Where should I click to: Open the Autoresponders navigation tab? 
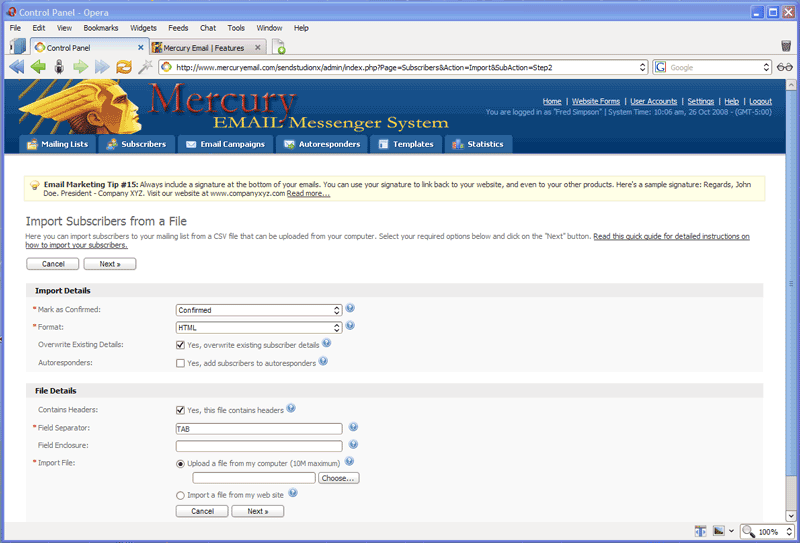pyautogui.click(x=322, y=144)
